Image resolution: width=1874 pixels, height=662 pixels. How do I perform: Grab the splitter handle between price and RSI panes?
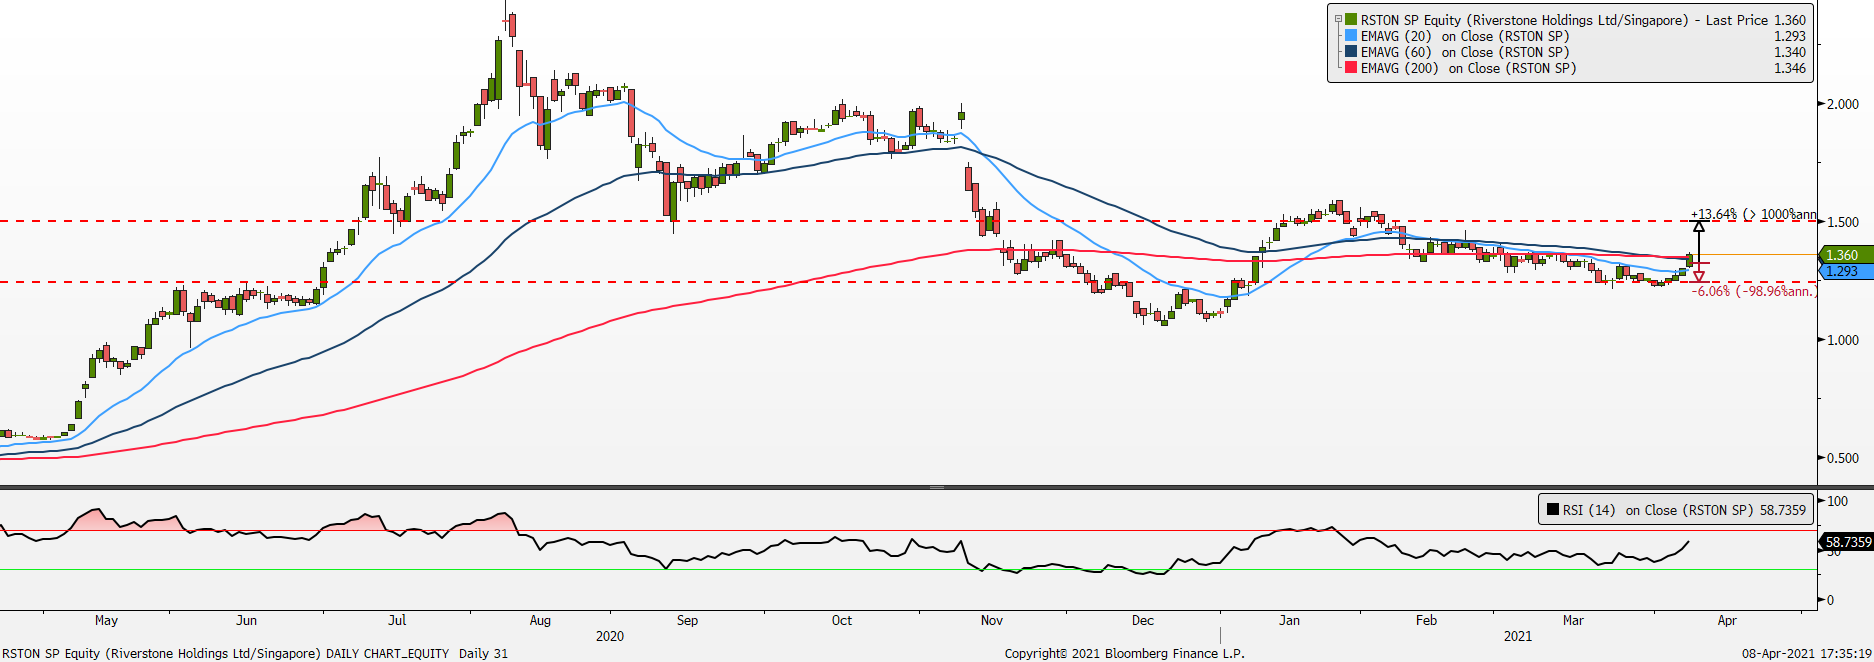click(x=937, y=487)
